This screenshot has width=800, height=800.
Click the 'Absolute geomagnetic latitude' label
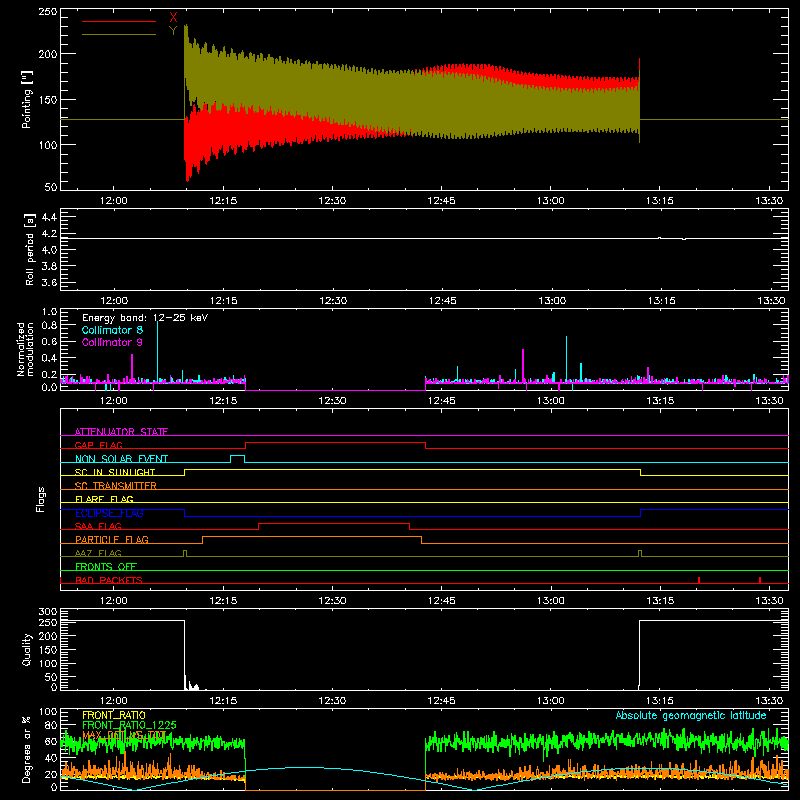tap(691, 715)
